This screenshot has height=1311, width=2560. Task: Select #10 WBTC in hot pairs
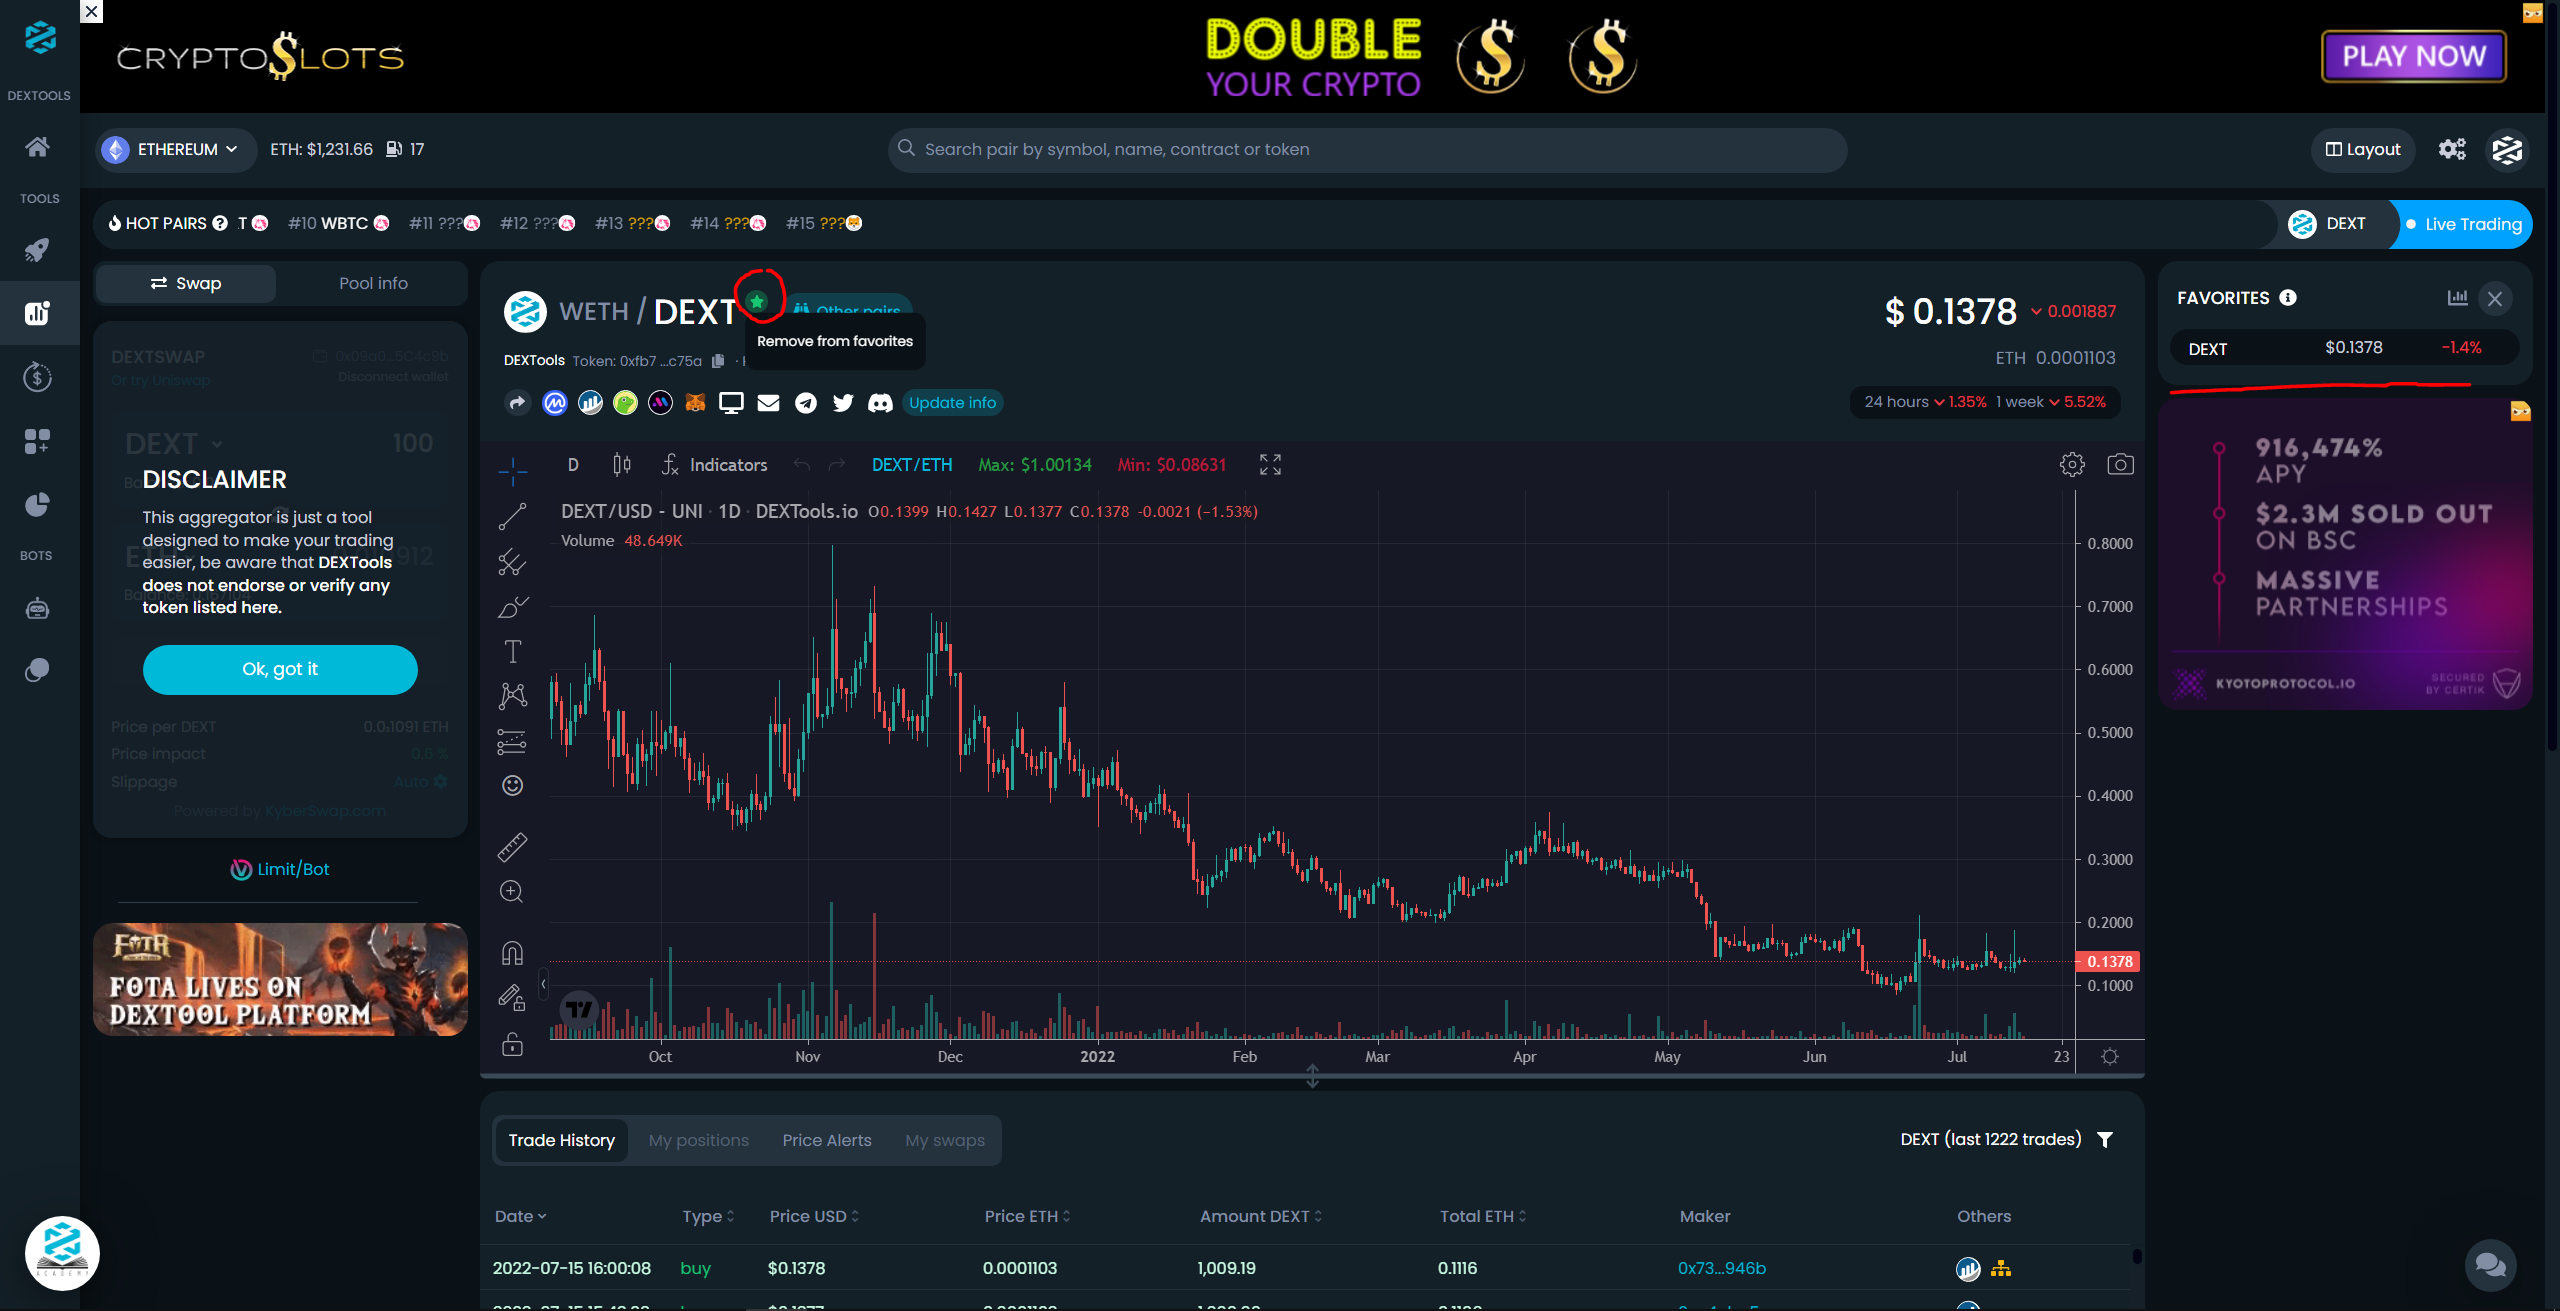tap(338, 224)
